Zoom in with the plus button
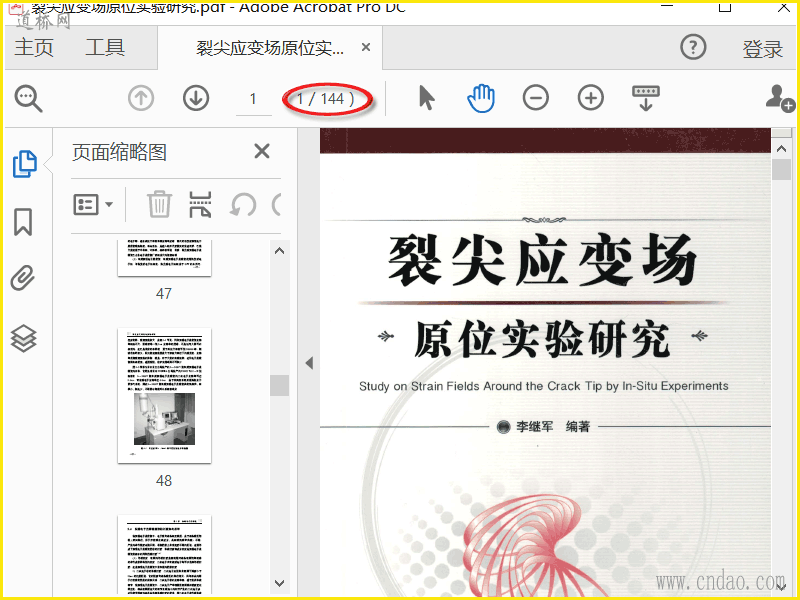 pos(590,98)
